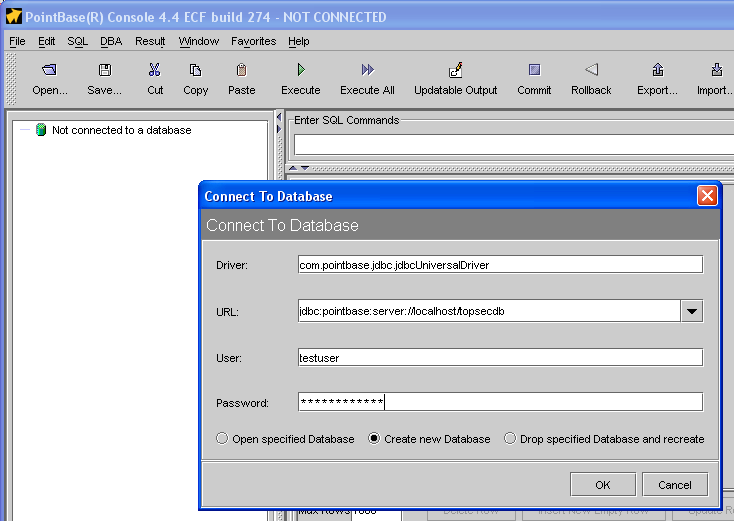734x521 pixels.
Task: Click the PointBase title bar app icon
Action: pos(14,16)
